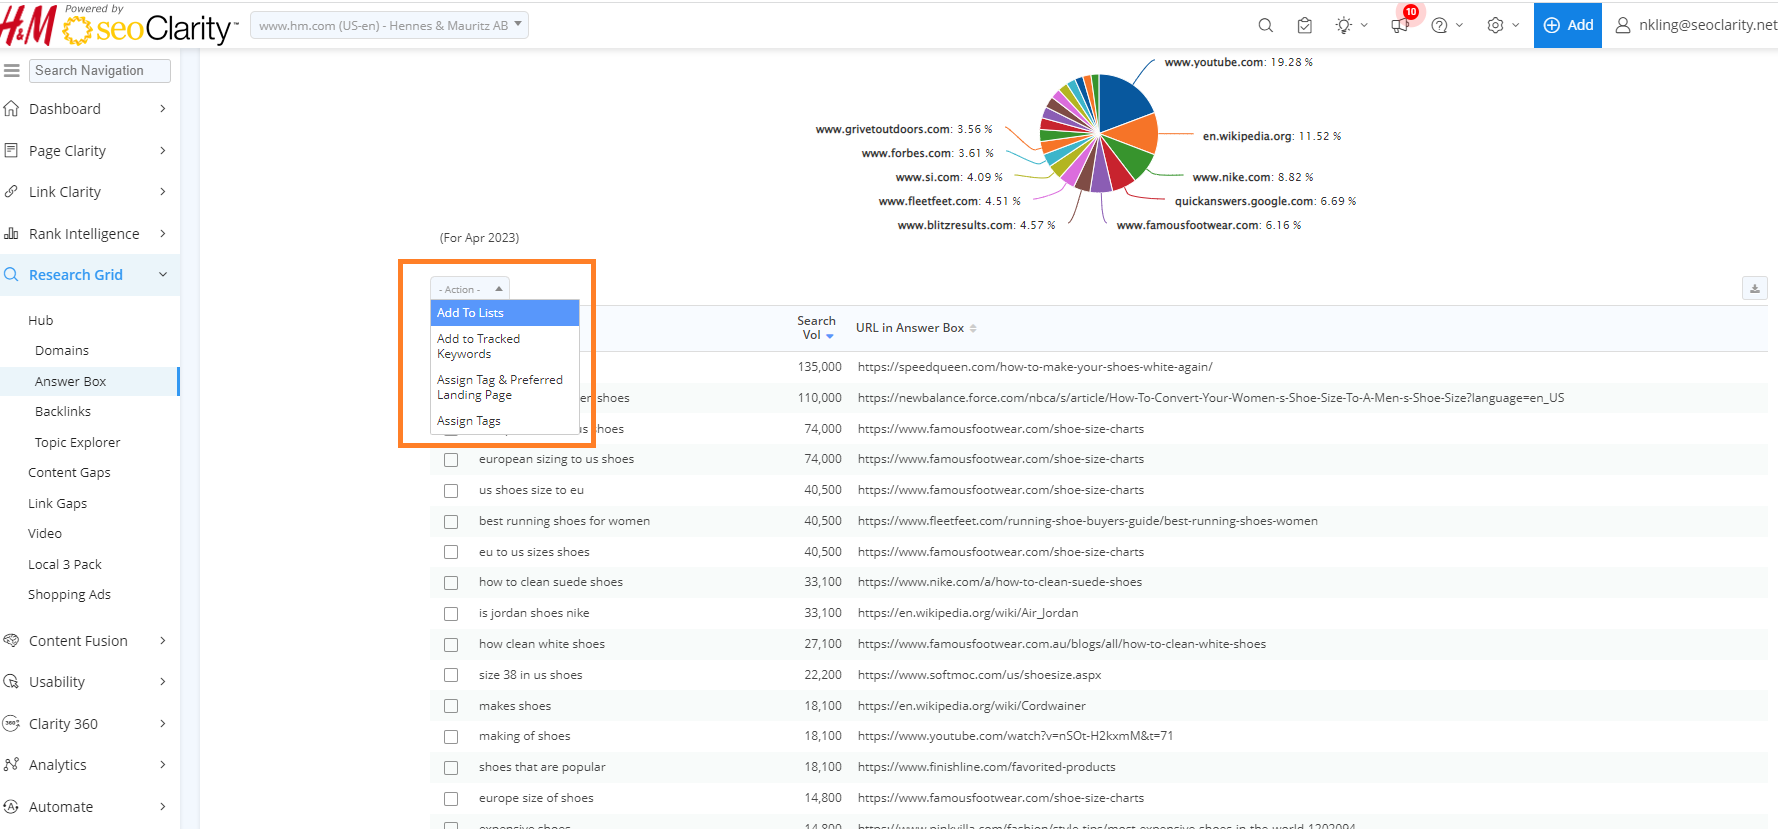The height and width of the screenshot is (829, 1778).
Task: Open the settings gear icon
Action: click(1495, 25)
